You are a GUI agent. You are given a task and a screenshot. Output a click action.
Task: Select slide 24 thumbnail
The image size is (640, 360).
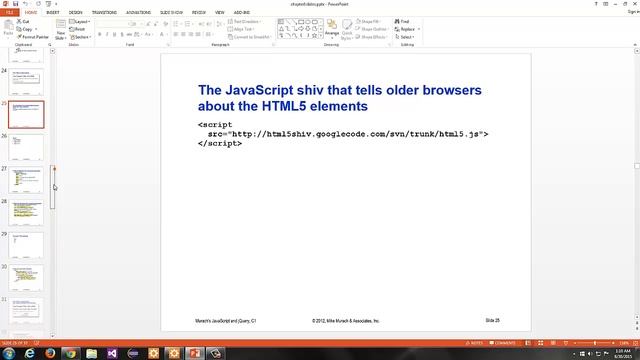click(26, 82)
